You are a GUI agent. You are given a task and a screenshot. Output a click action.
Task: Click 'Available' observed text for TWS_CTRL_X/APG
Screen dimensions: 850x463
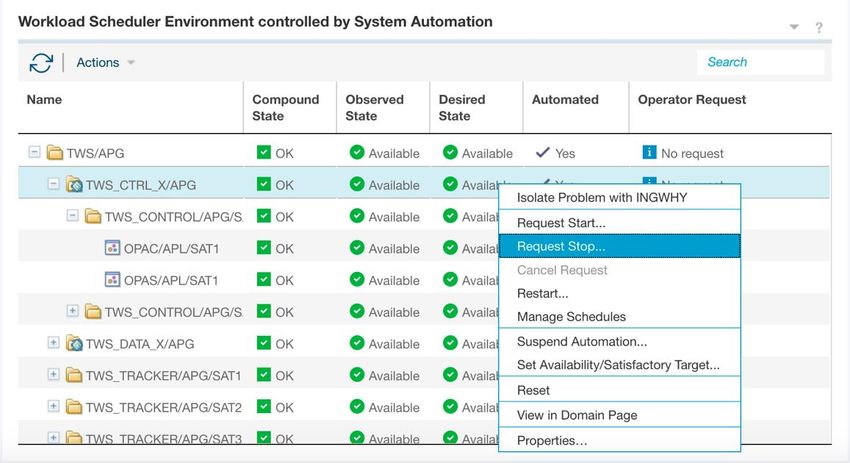tap(394, 185)
